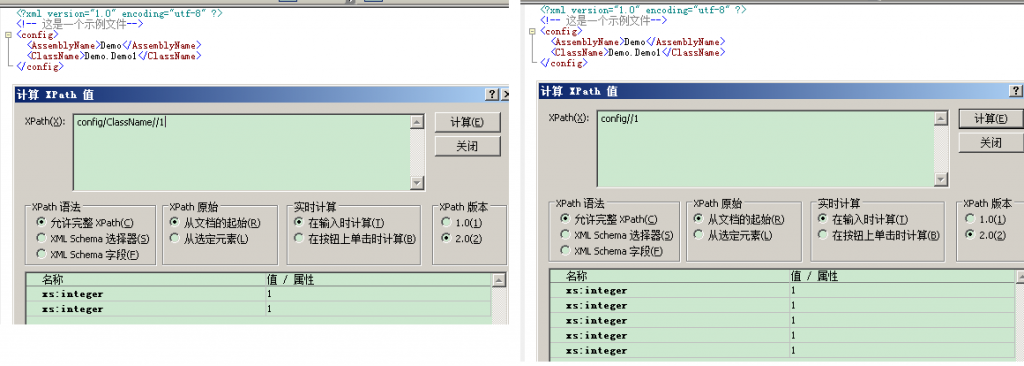Viewport: 1024px width, 366px height.
Task: Choose XPath version 1.0(1) in config//1 dialog
Action: (986, 220)
